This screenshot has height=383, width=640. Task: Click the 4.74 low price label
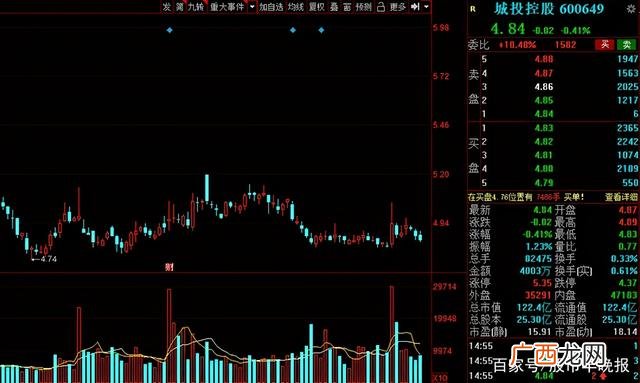(49, 259)
